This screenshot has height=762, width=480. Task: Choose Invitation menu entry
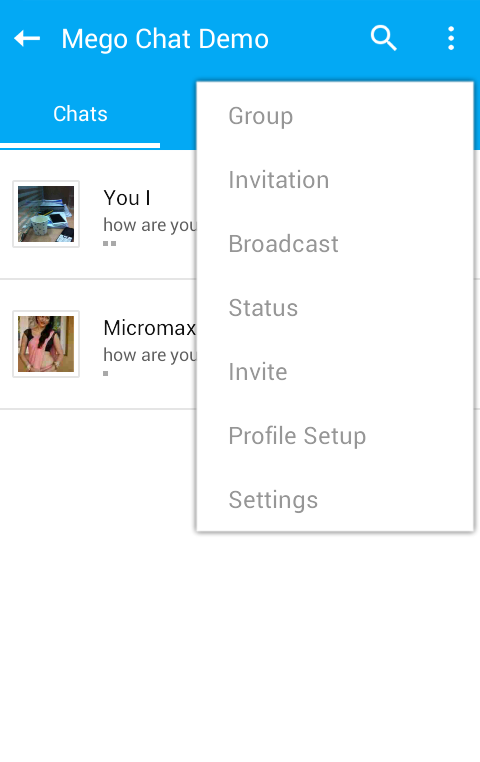[335, 180]
